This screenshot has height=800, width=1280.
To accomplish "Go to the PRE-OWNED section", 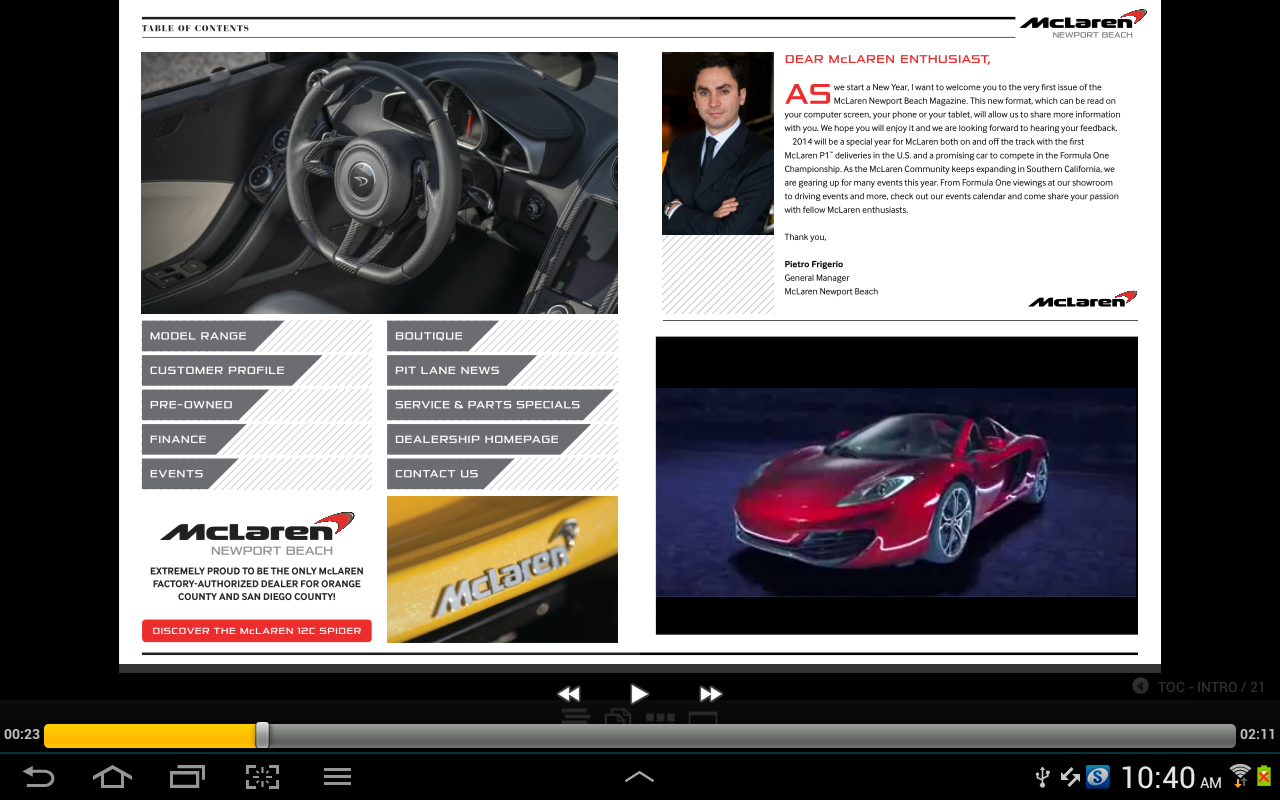I will (207, 405).
